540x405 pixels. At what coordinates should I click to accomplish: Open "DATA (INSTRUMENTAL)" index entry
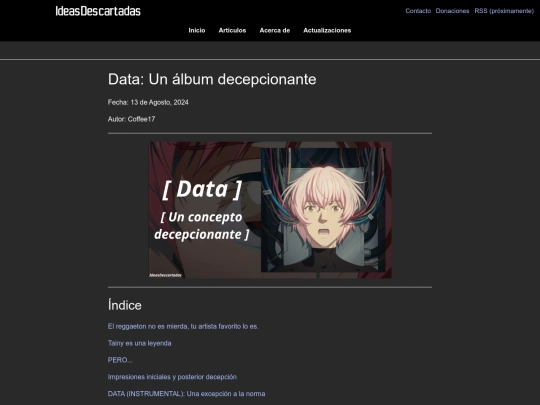[x=186, y=394]
